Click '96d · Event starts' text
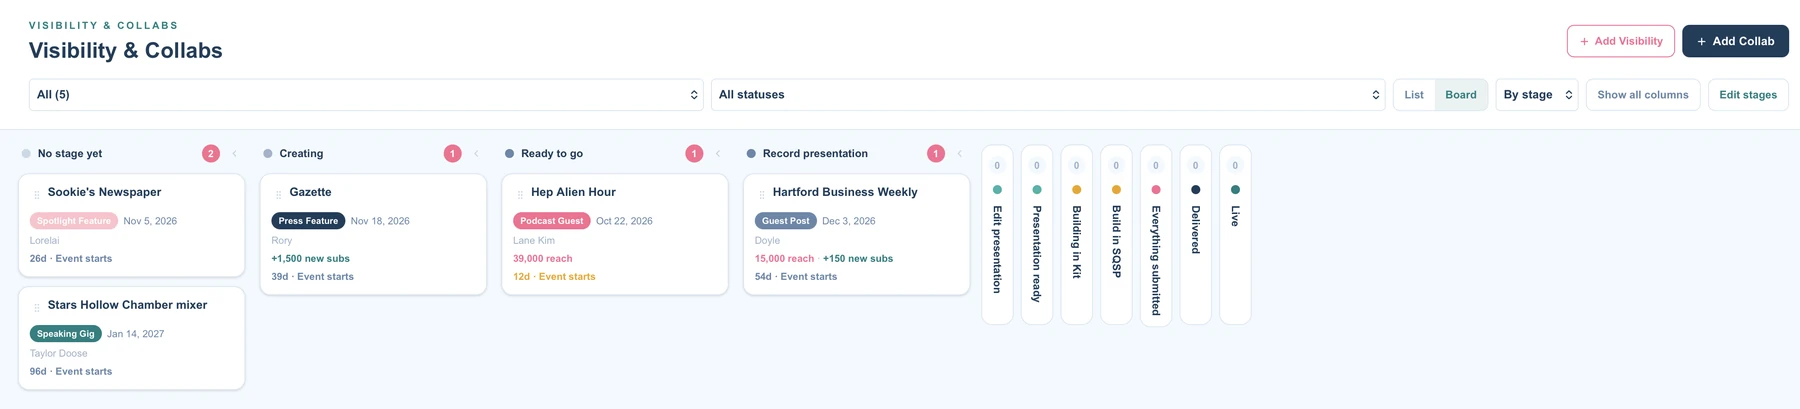This screenshot has width=1800, height=409. point(71,372)
